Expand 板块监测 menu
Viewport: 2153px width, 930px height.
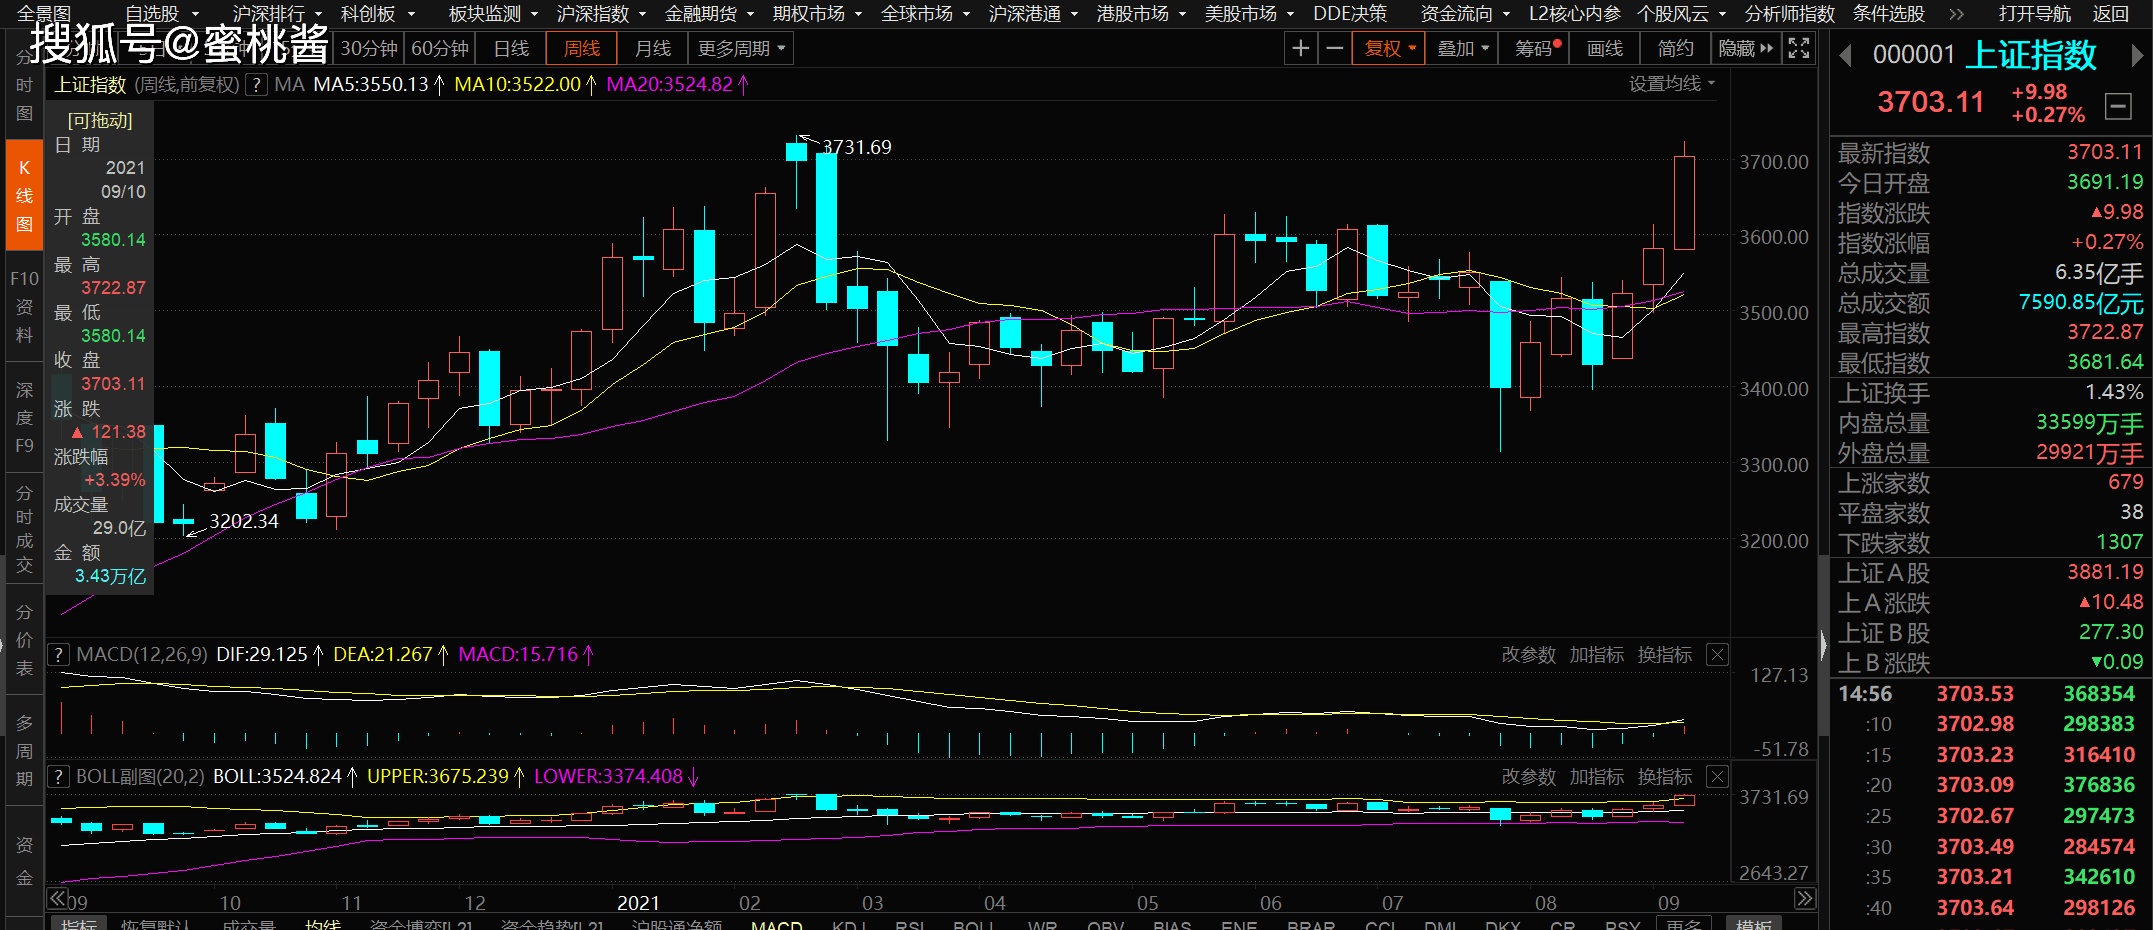click(x=493, y=14)
